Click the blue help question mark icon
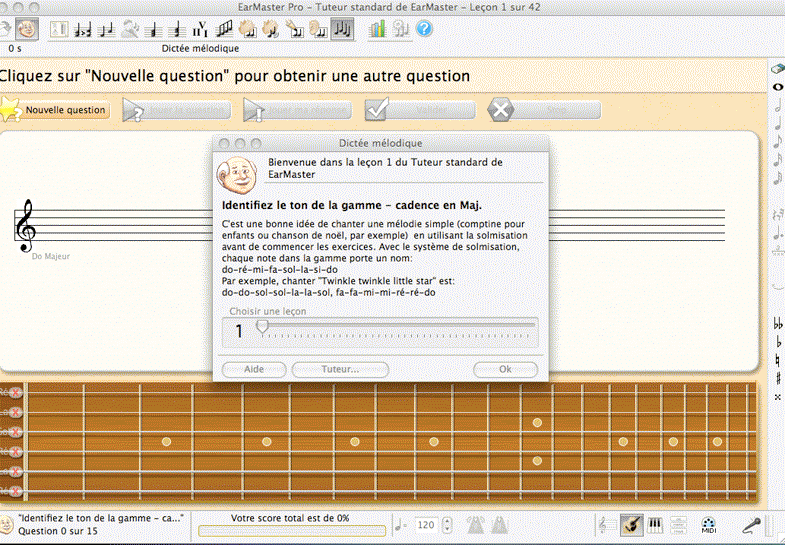This screenshot has width=785, height=545. point(424,28)
